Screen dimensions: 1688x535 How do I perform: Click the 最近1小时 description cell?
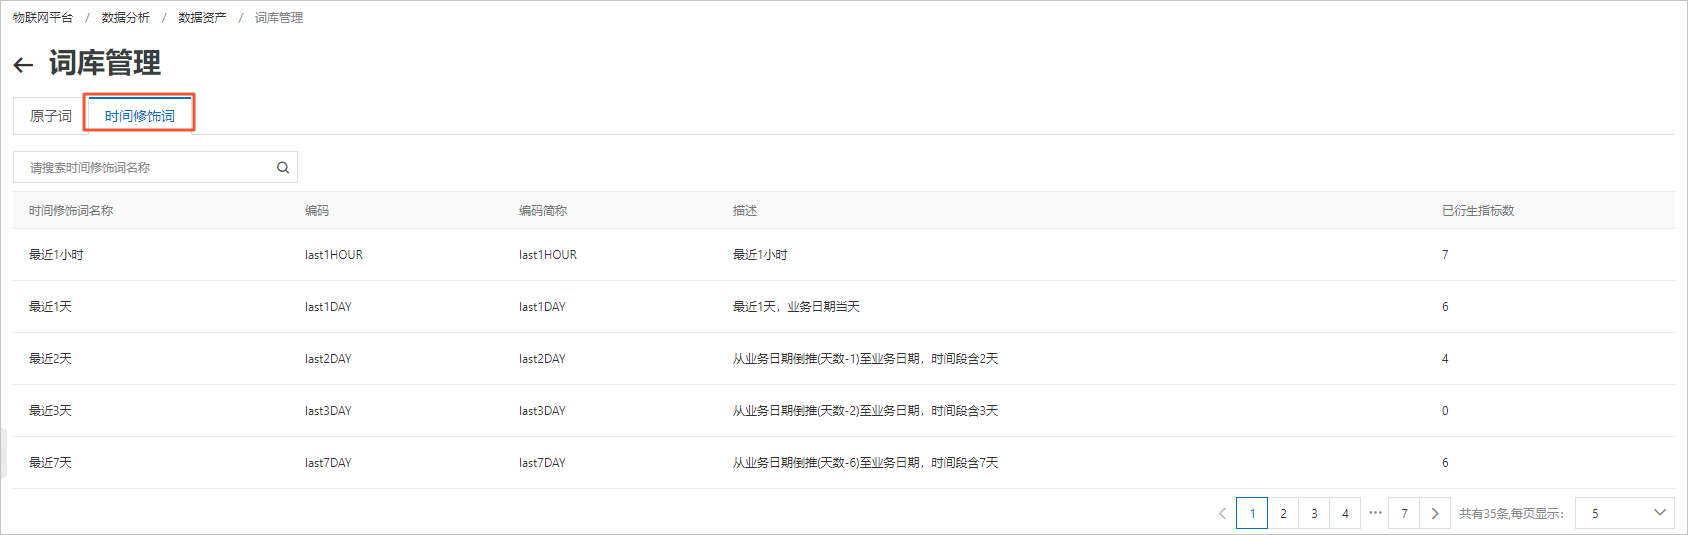(x=760, y=255)
